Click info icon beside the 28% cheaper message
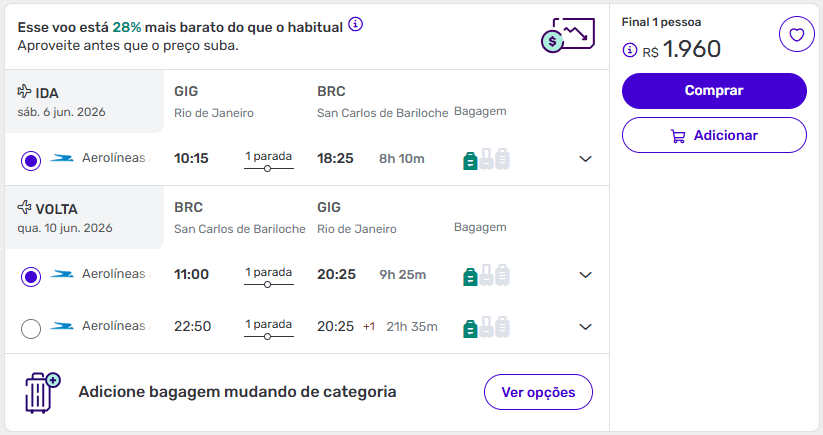The image size is (823, 435). point(356,24)
